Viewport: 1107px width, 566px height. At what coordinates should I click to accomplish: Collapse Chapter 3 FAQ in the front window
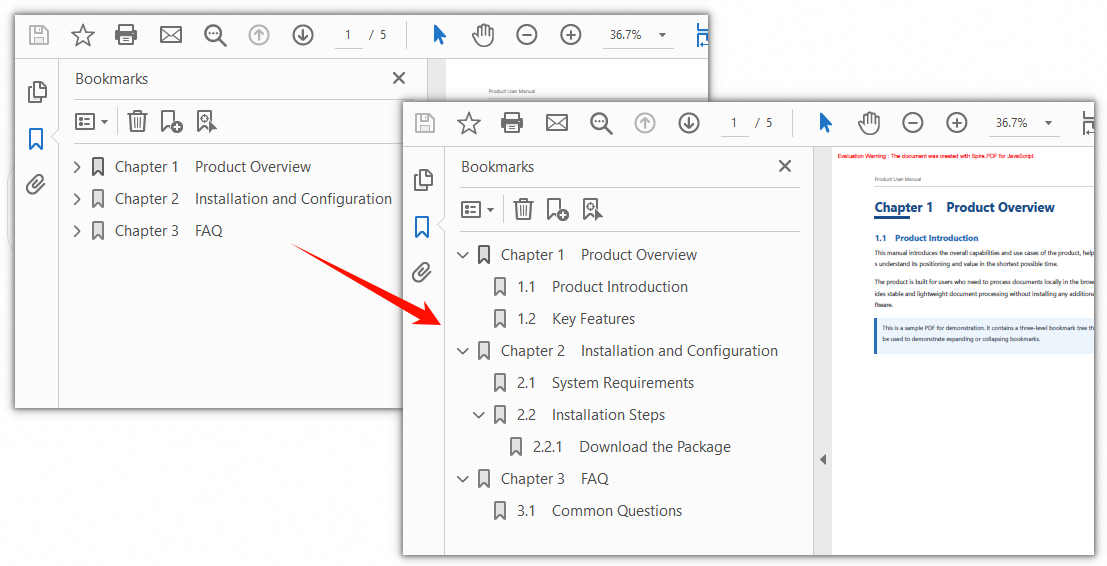(x=463, y=479)
